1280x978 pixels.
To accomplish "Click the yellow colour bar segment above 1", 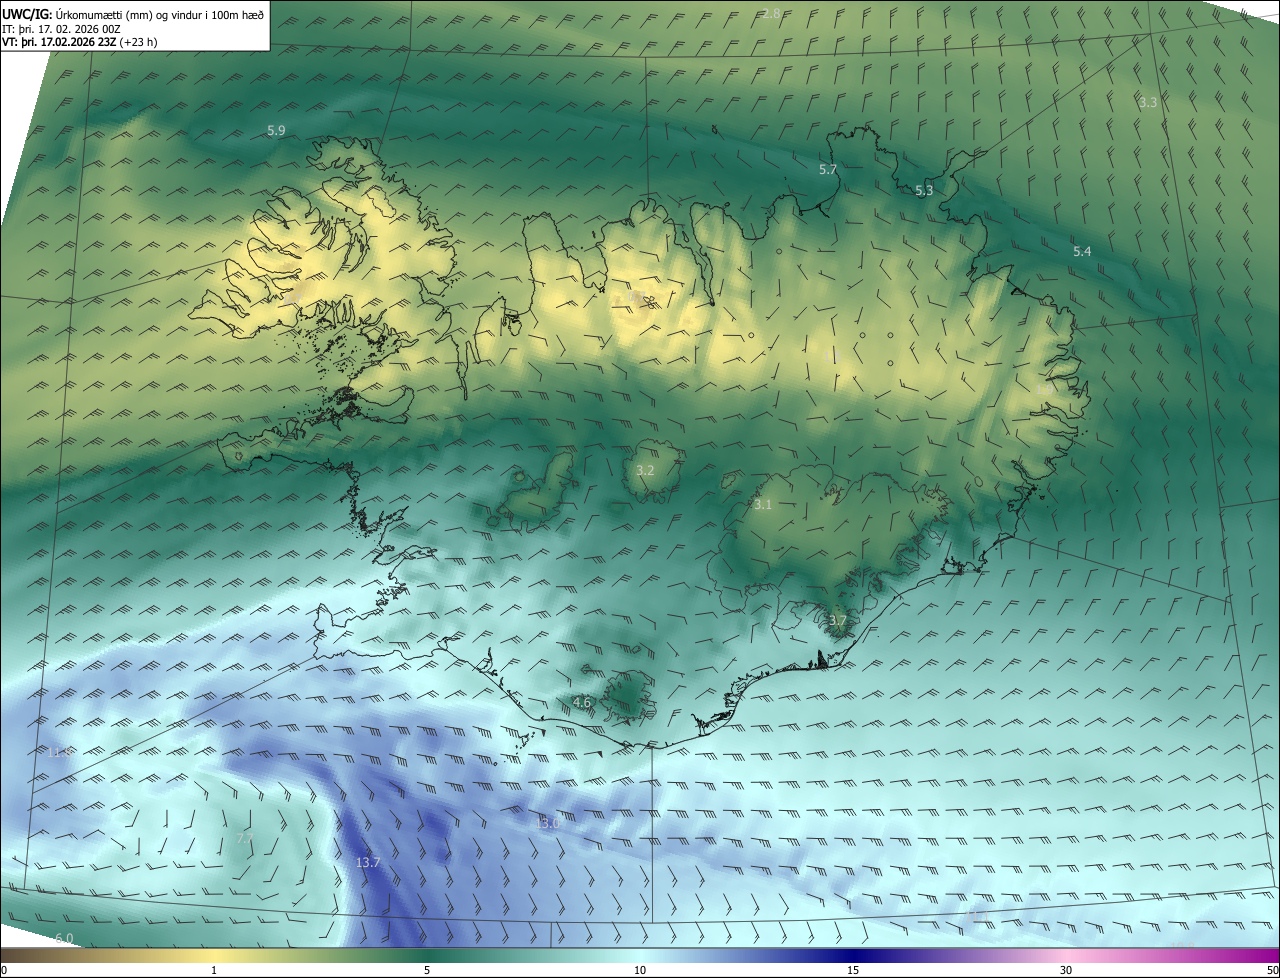I will [x=214, y=956].
